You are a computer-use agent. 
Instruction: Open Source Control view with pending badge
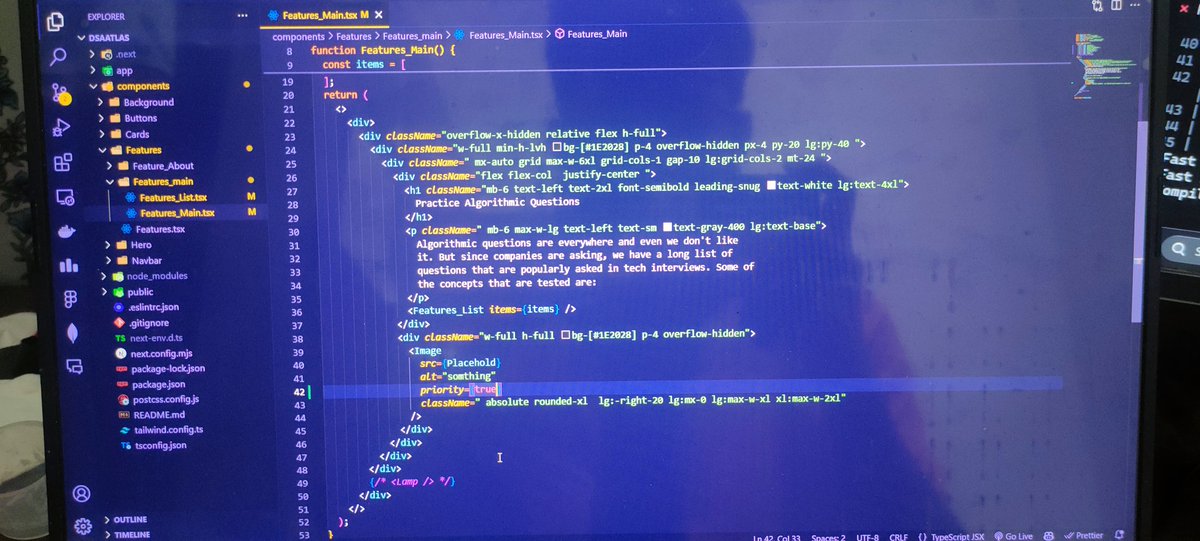[60, 92]
